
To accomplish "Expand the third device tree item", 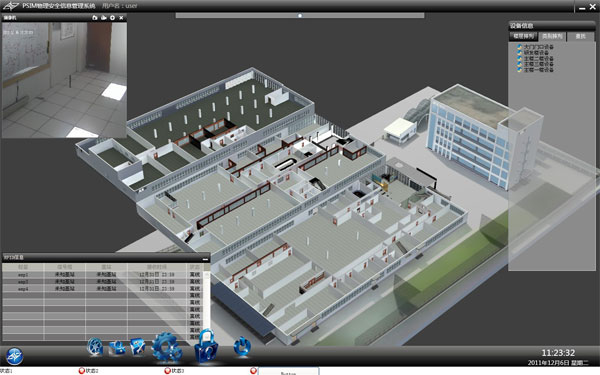I will coord(535,59).
